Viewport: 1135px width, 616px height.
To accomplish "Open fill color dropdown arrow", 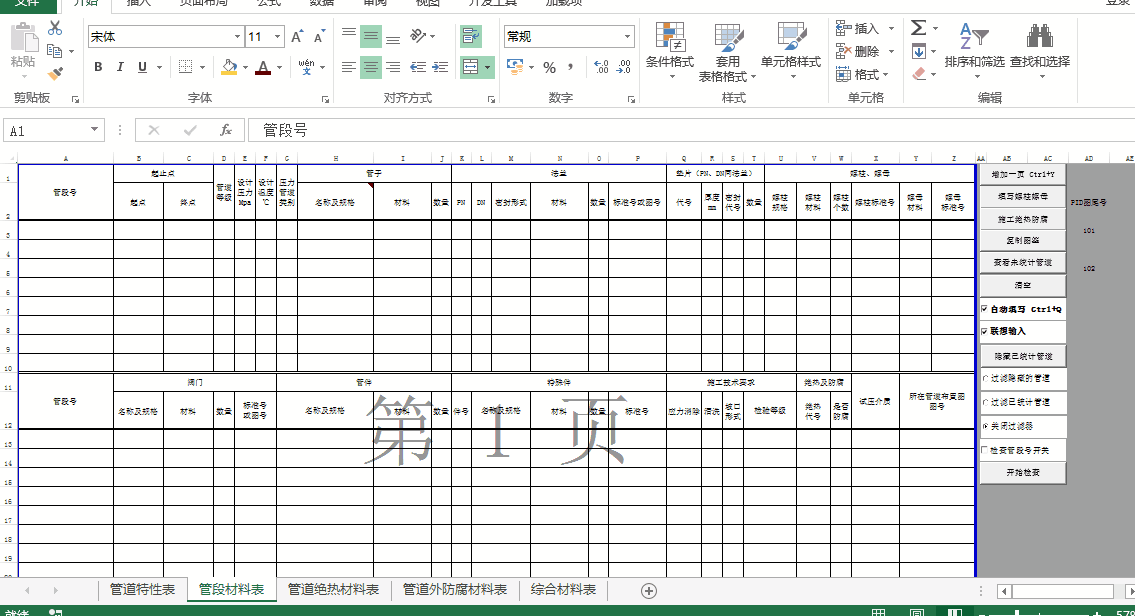I will click(245, 67).
